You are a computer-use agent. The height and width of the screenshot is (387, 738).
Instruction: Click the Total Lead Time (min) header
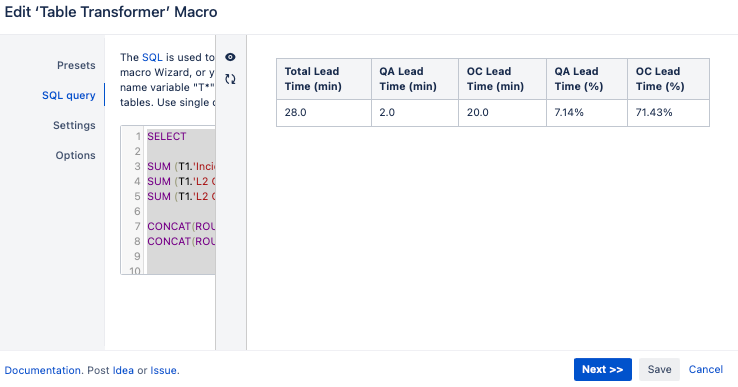[x=324, y=79]
